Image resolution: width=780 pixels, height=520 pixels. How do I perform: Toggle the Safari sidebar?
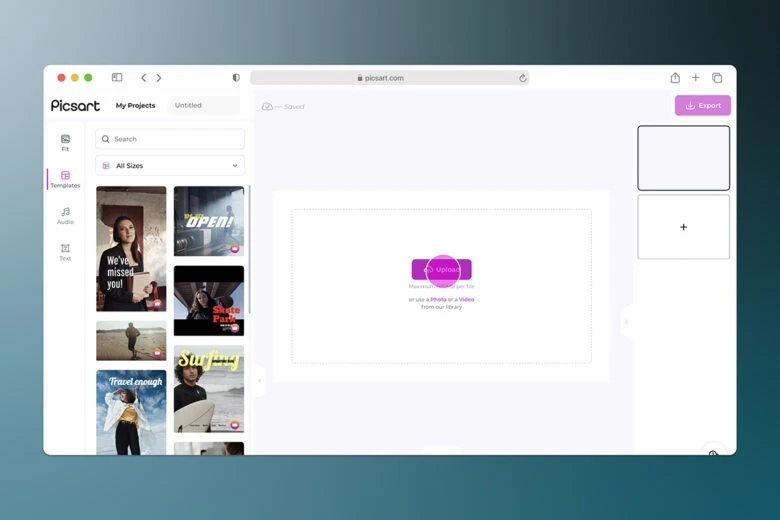coord(117,78)
